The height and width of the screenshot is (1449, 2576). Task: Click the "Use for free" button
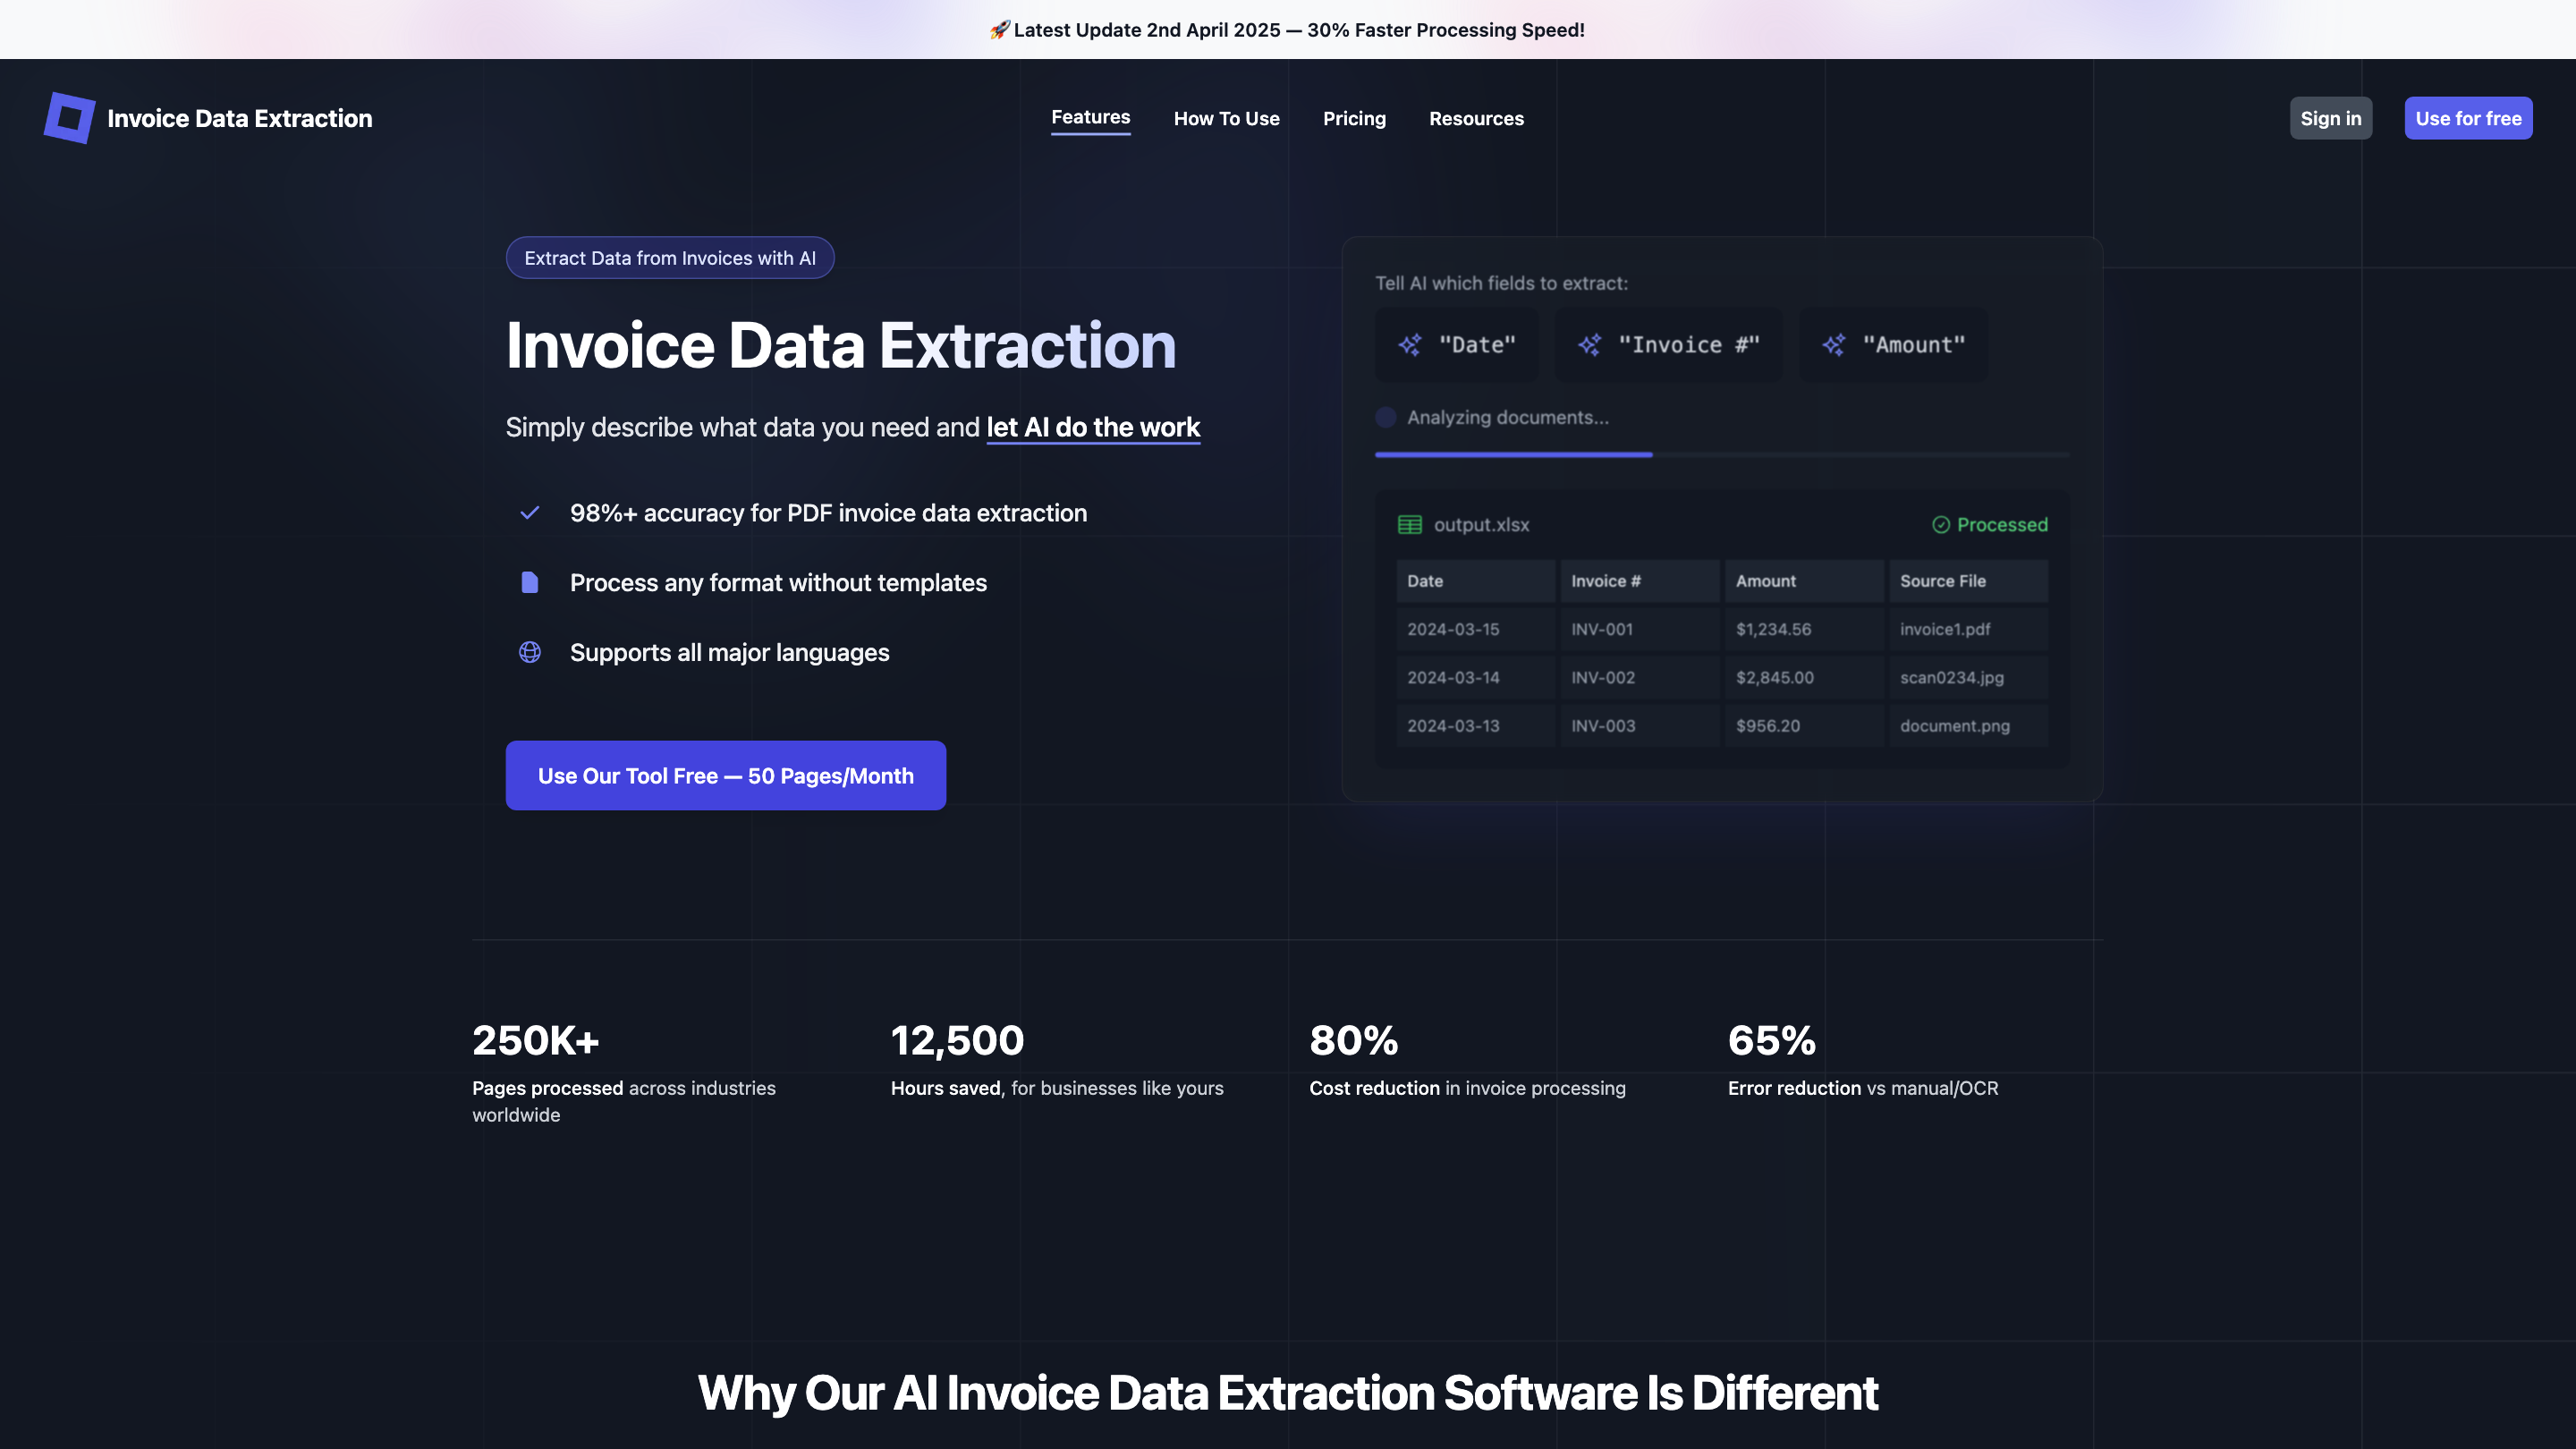coord(2468,117)
